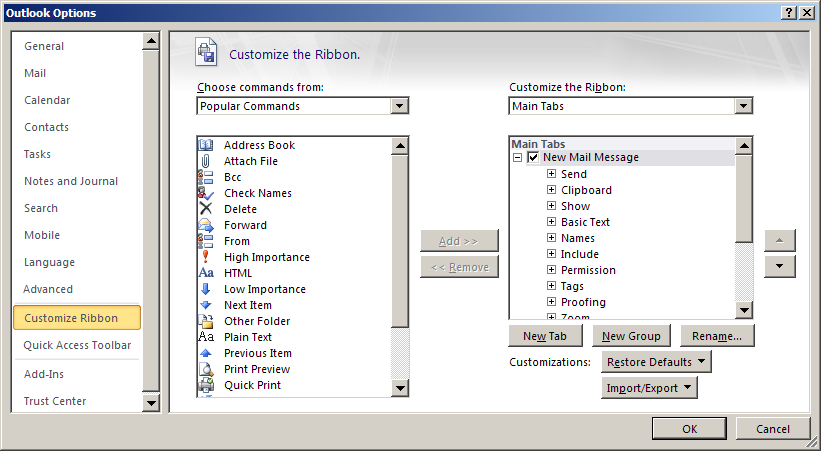Open the Advanced options category
This screenshot has height=451, width=821.
click(48, 289)
